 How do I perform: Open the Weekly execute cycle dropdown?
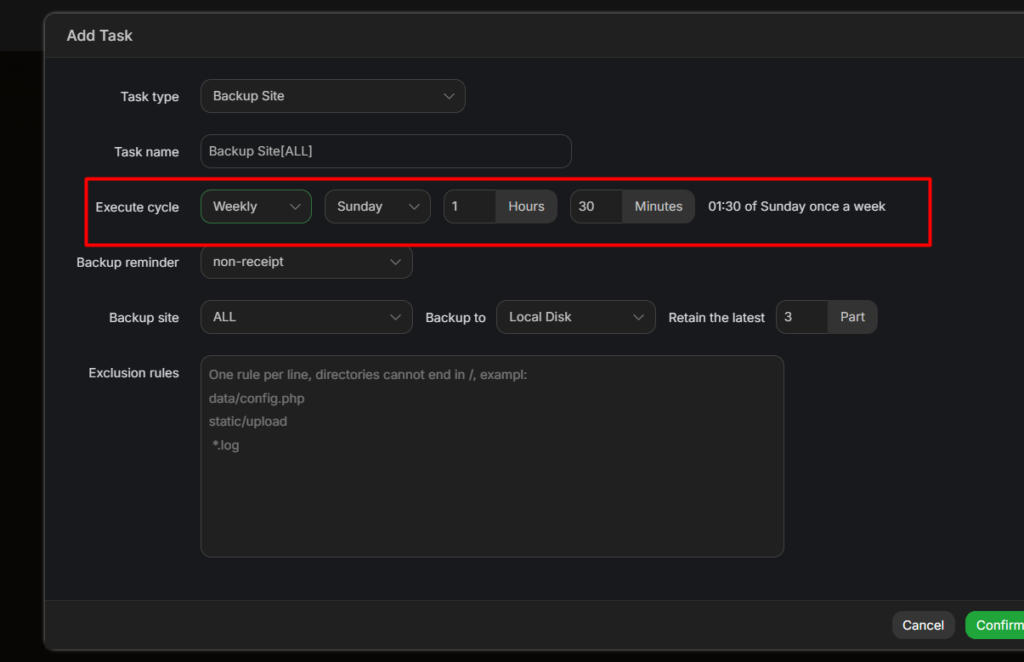(256, 206)
